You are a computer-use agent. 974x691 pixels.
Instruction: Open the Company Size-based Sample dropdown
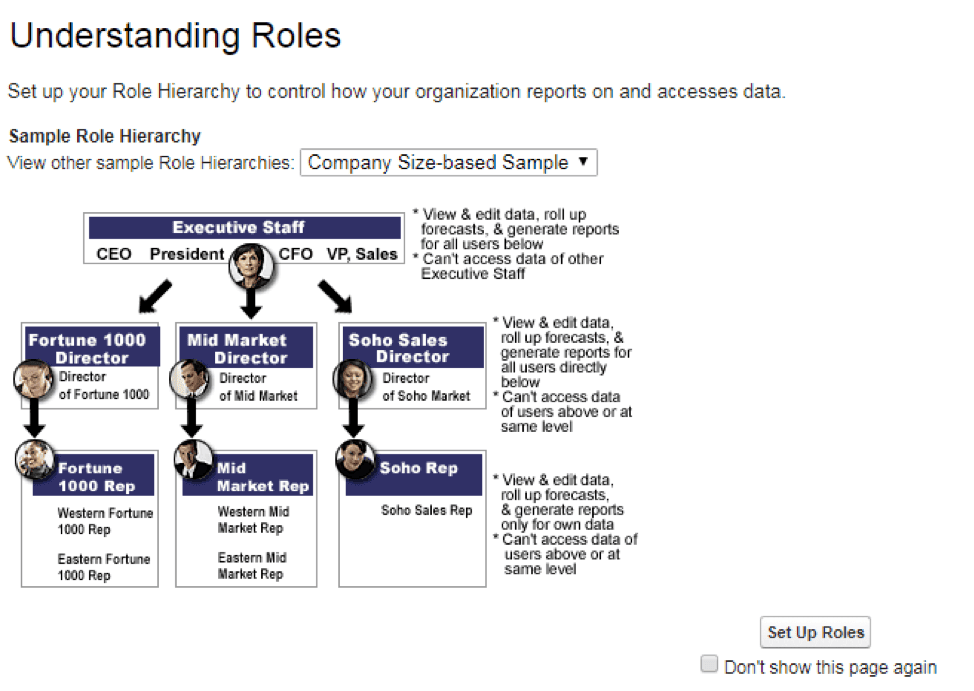(x=448, y=162)
